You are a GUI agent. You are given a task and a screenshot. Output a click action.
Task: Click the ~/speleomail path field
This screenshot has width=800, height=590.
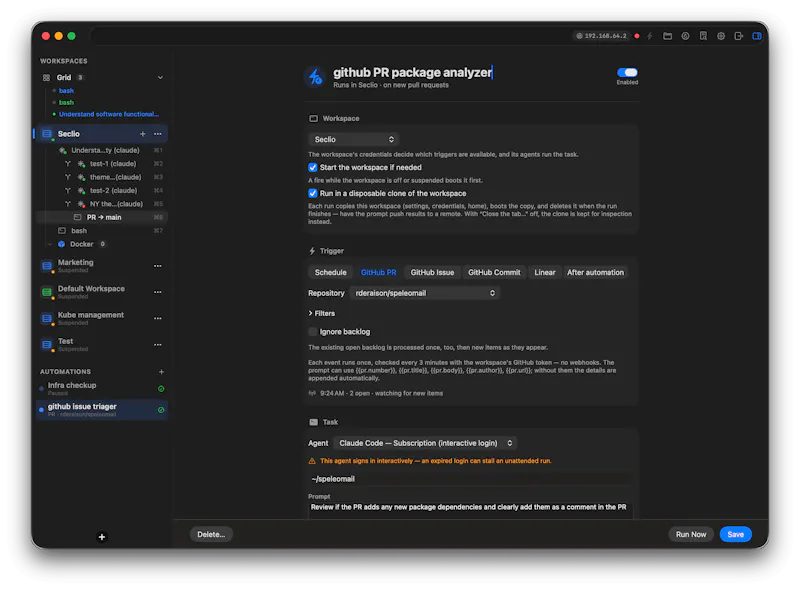pos(470,479)
